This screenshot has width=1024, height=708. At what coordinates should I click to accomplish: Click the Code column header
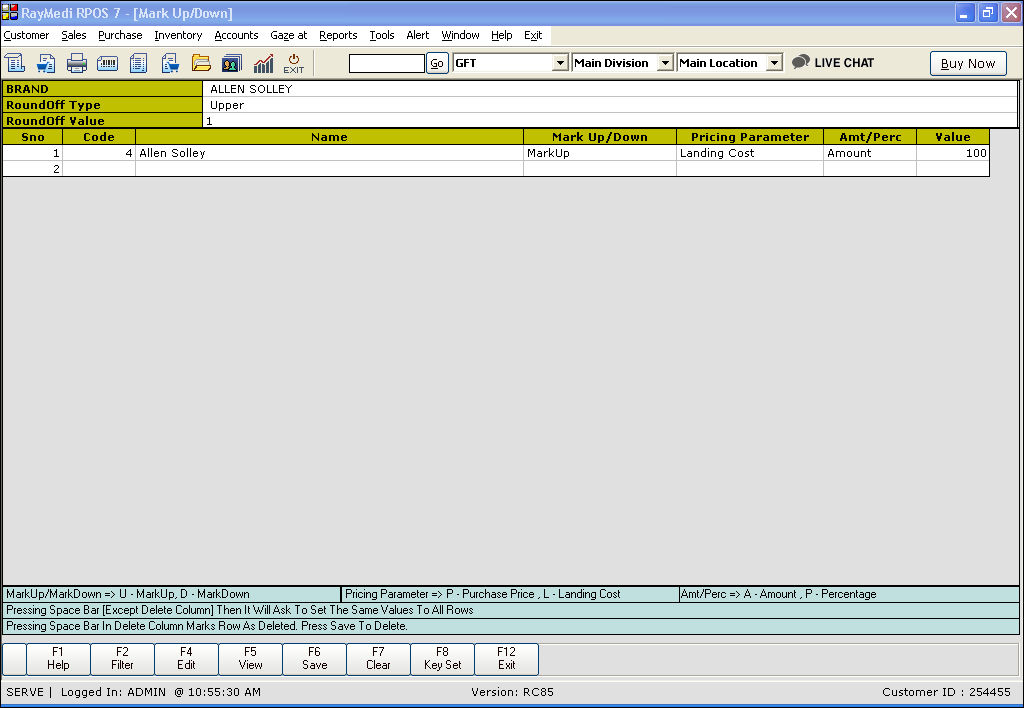[99, 137]
